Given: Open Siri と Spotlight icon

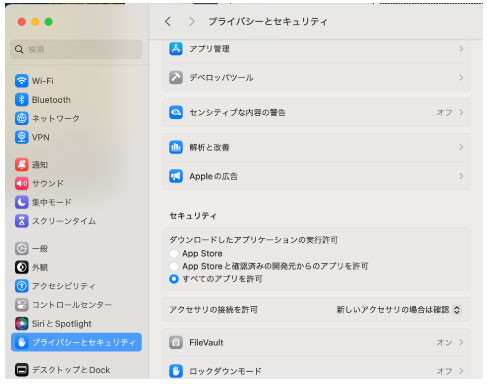Looking at the screenshot, I should click(x=22, y=323).
